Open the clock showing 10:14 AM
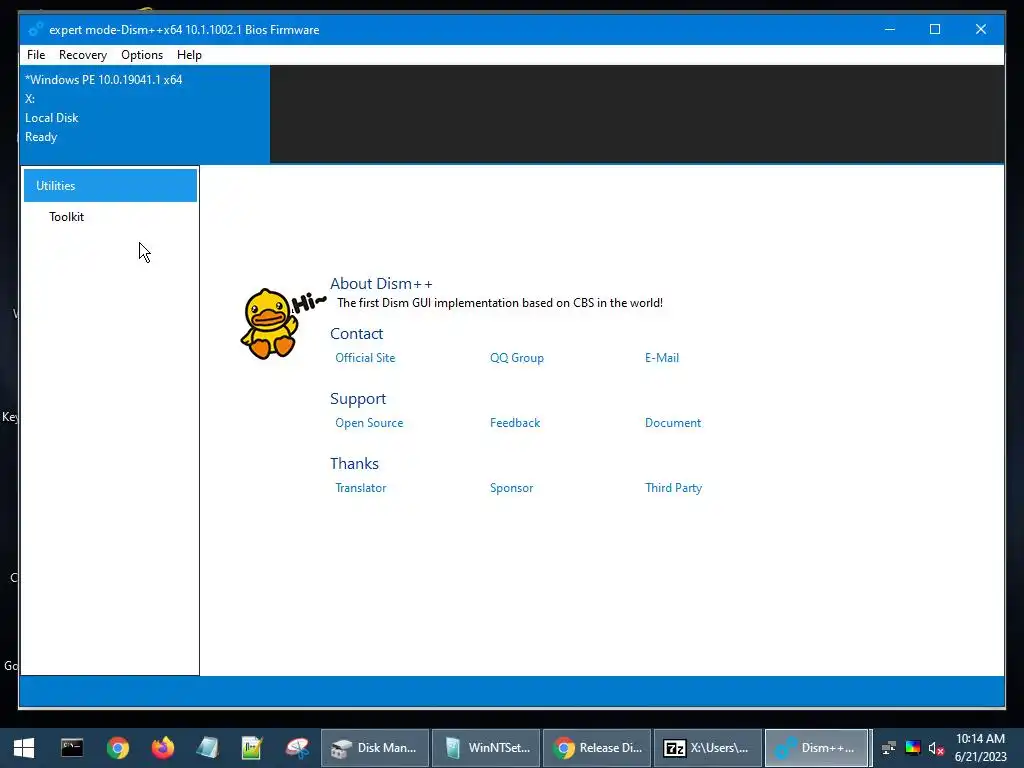The height and width of the screenshot is (768, 1024). coord(980,748)
